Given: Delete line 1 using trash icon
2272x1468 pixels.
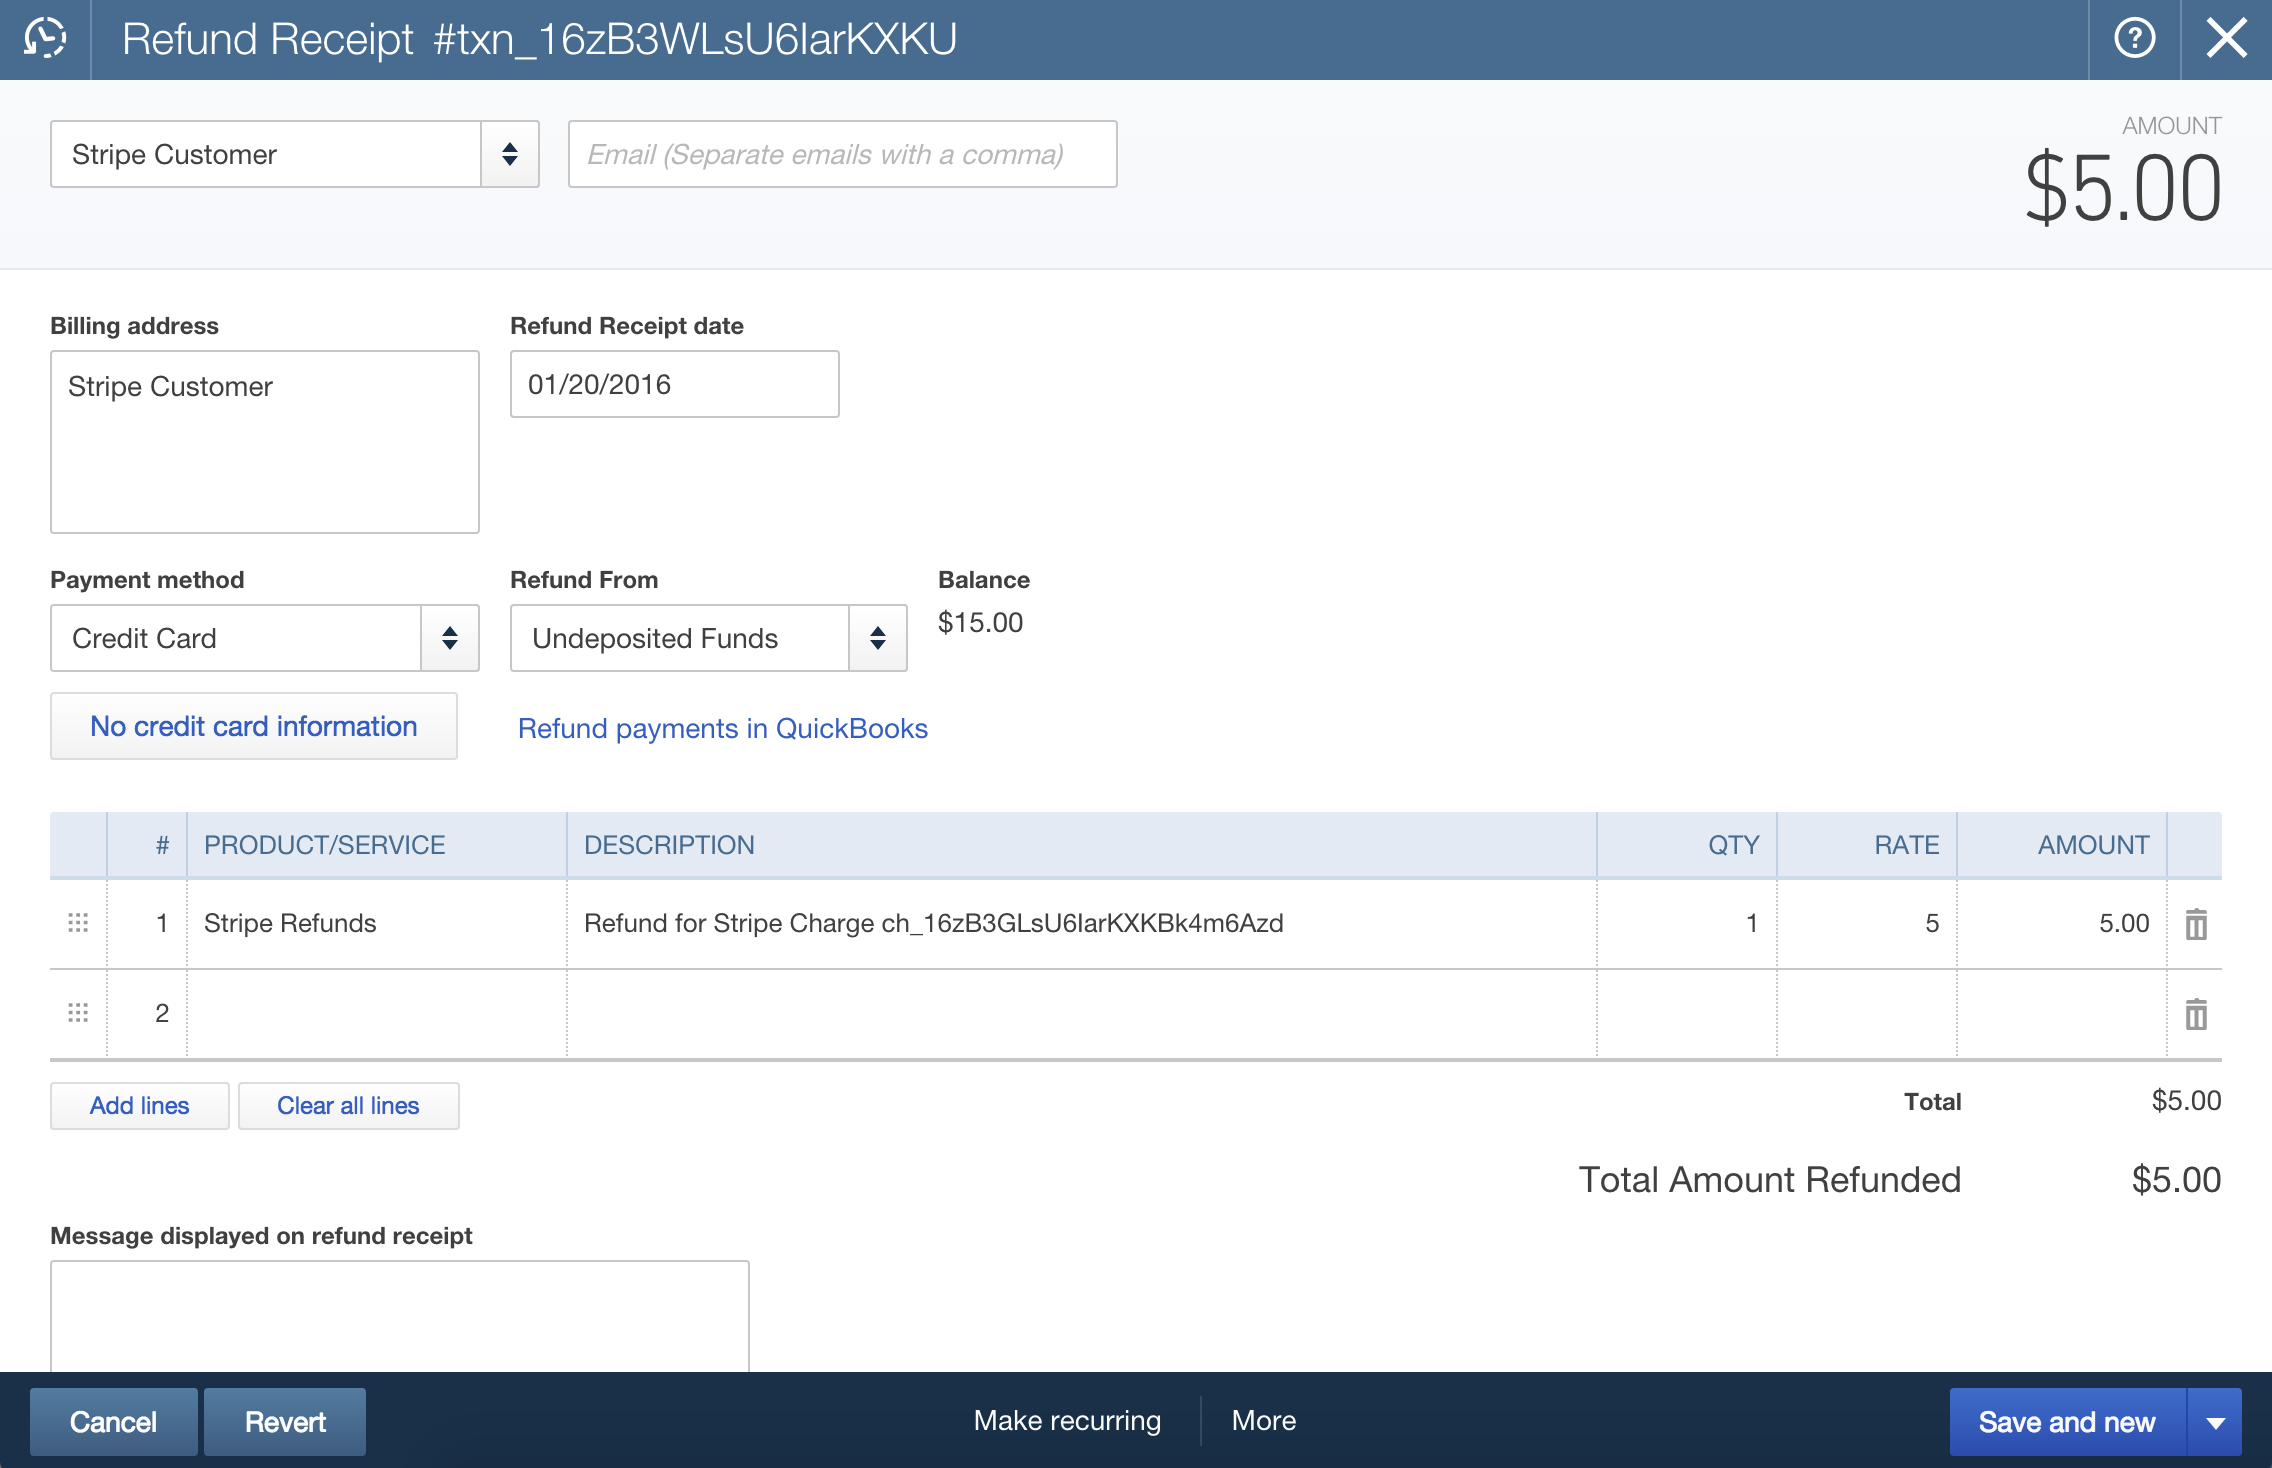Looking at the screenshot, I should point(2196,924).
